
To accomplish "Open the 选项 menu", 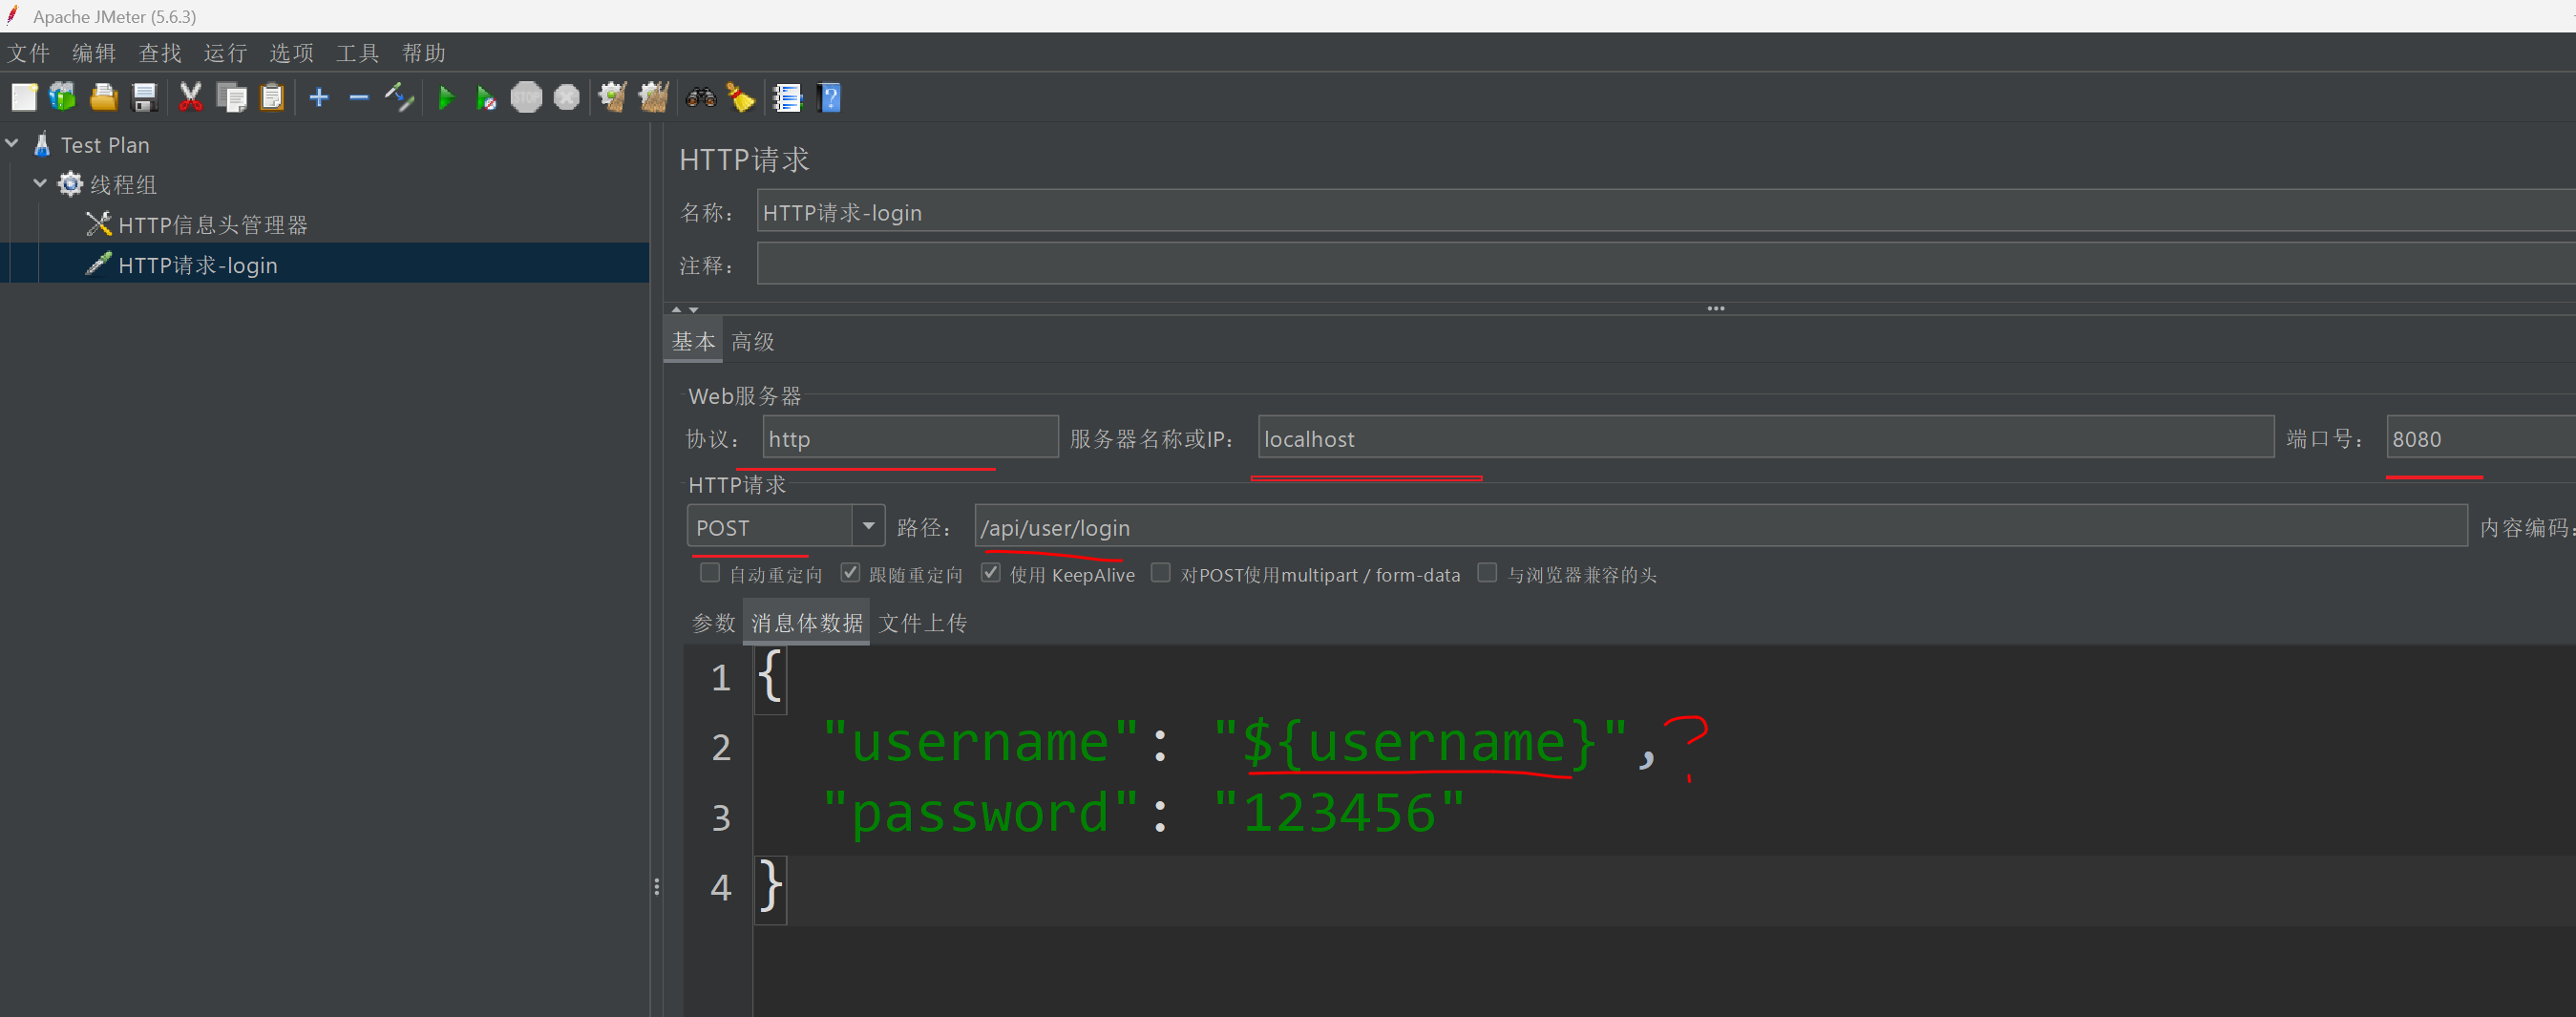I will pyautogui.click(x=292, y=53).
